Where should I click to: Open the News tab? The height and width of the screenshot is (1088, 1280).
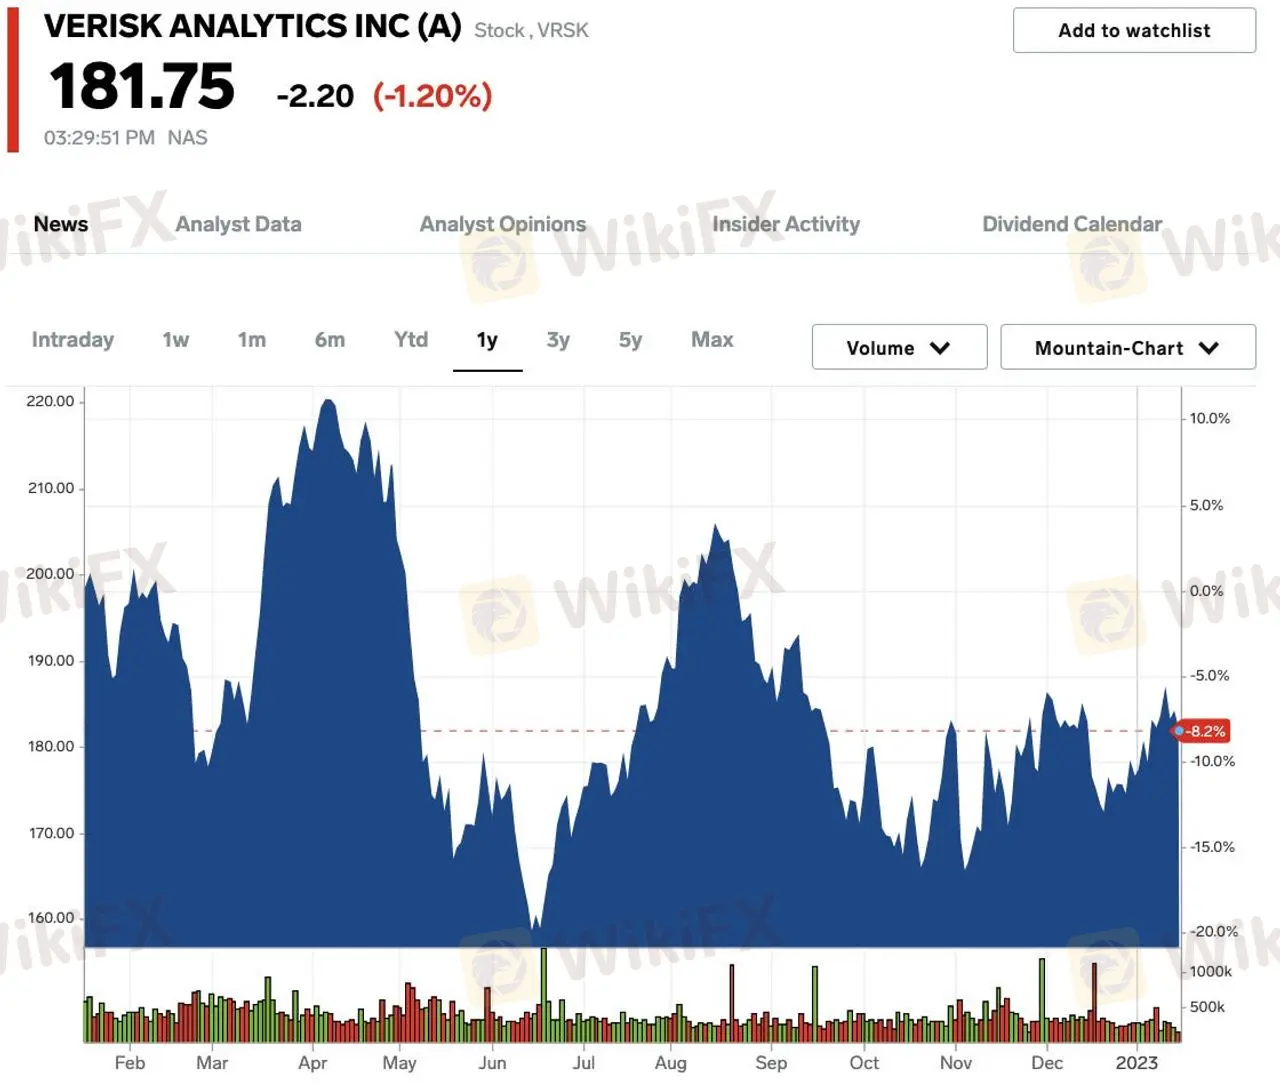(x=61, y=224)
